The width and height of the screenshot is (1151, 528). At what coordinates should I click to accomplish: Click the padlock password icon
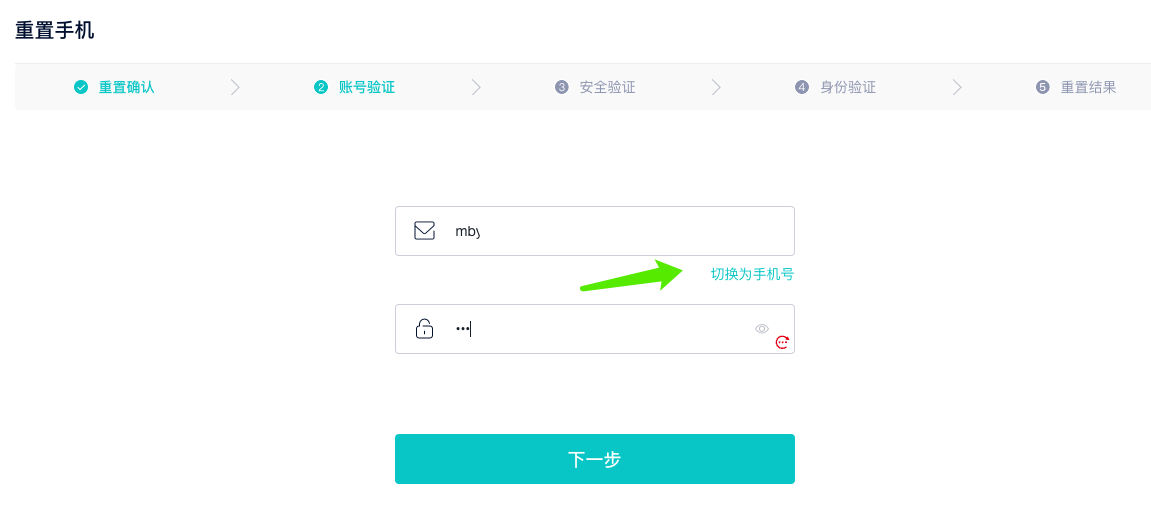[424, 328]
